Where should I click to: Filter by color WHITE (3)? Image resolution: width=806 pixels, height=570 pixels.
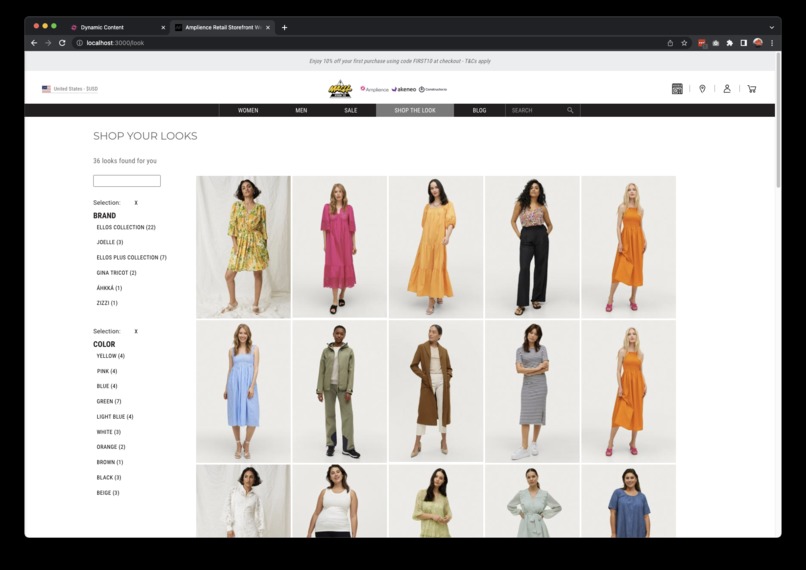[108, 432]
